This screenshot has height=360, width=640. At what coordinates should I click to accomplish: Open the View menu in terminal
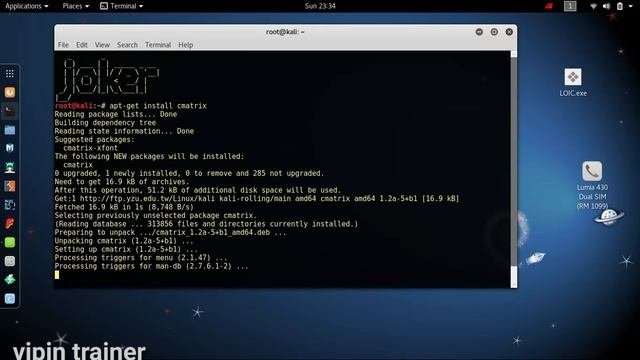click(x=102, y=45)
